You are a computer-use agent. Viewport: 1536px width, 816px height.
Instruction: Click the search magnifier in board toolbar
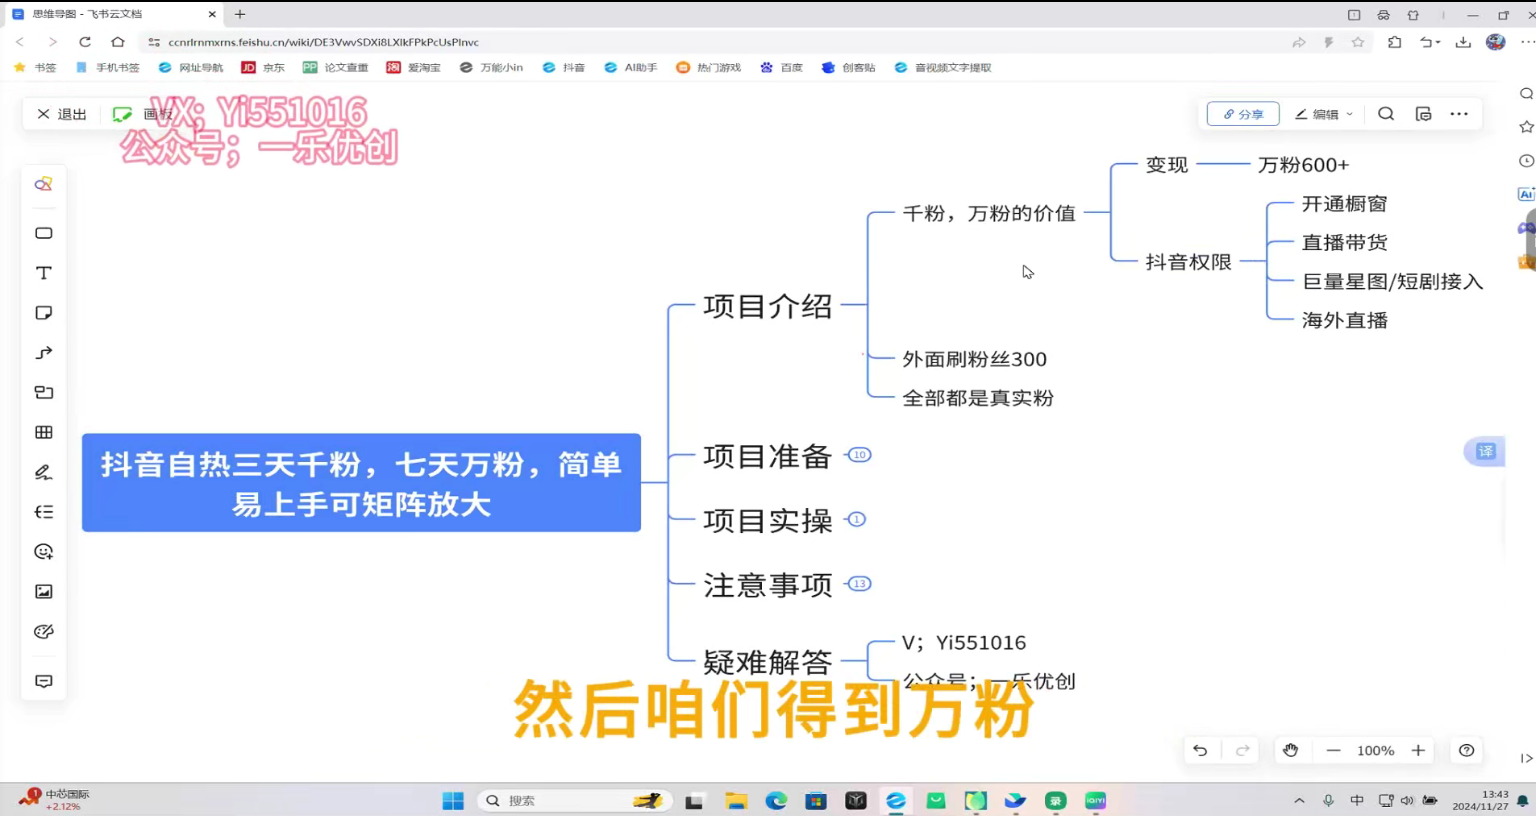pyautogui.click(x=1386, y=114)
